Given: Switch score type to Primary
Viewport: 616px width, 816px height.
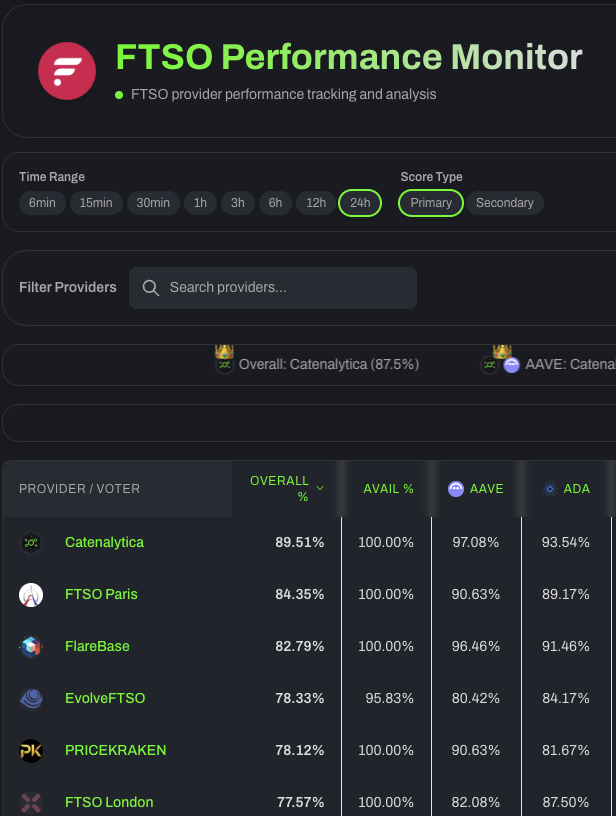Looking at the screenshot, I should point(431,203).
